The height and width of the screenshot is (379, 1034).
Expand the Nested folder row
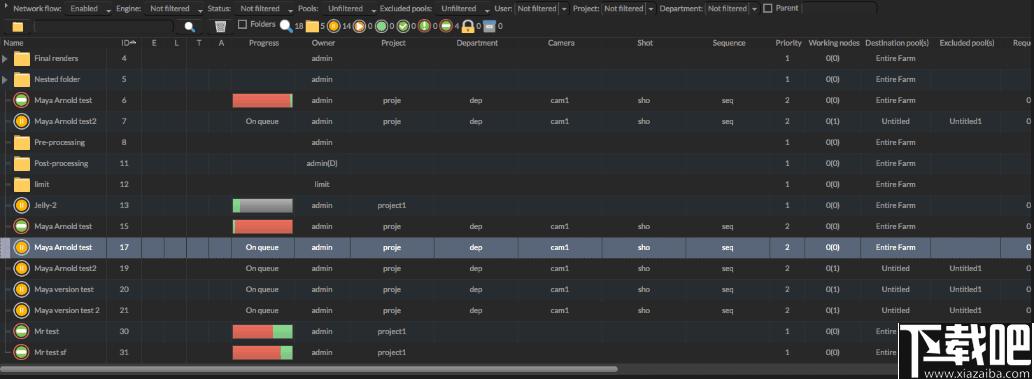click(x=5, y=80)
